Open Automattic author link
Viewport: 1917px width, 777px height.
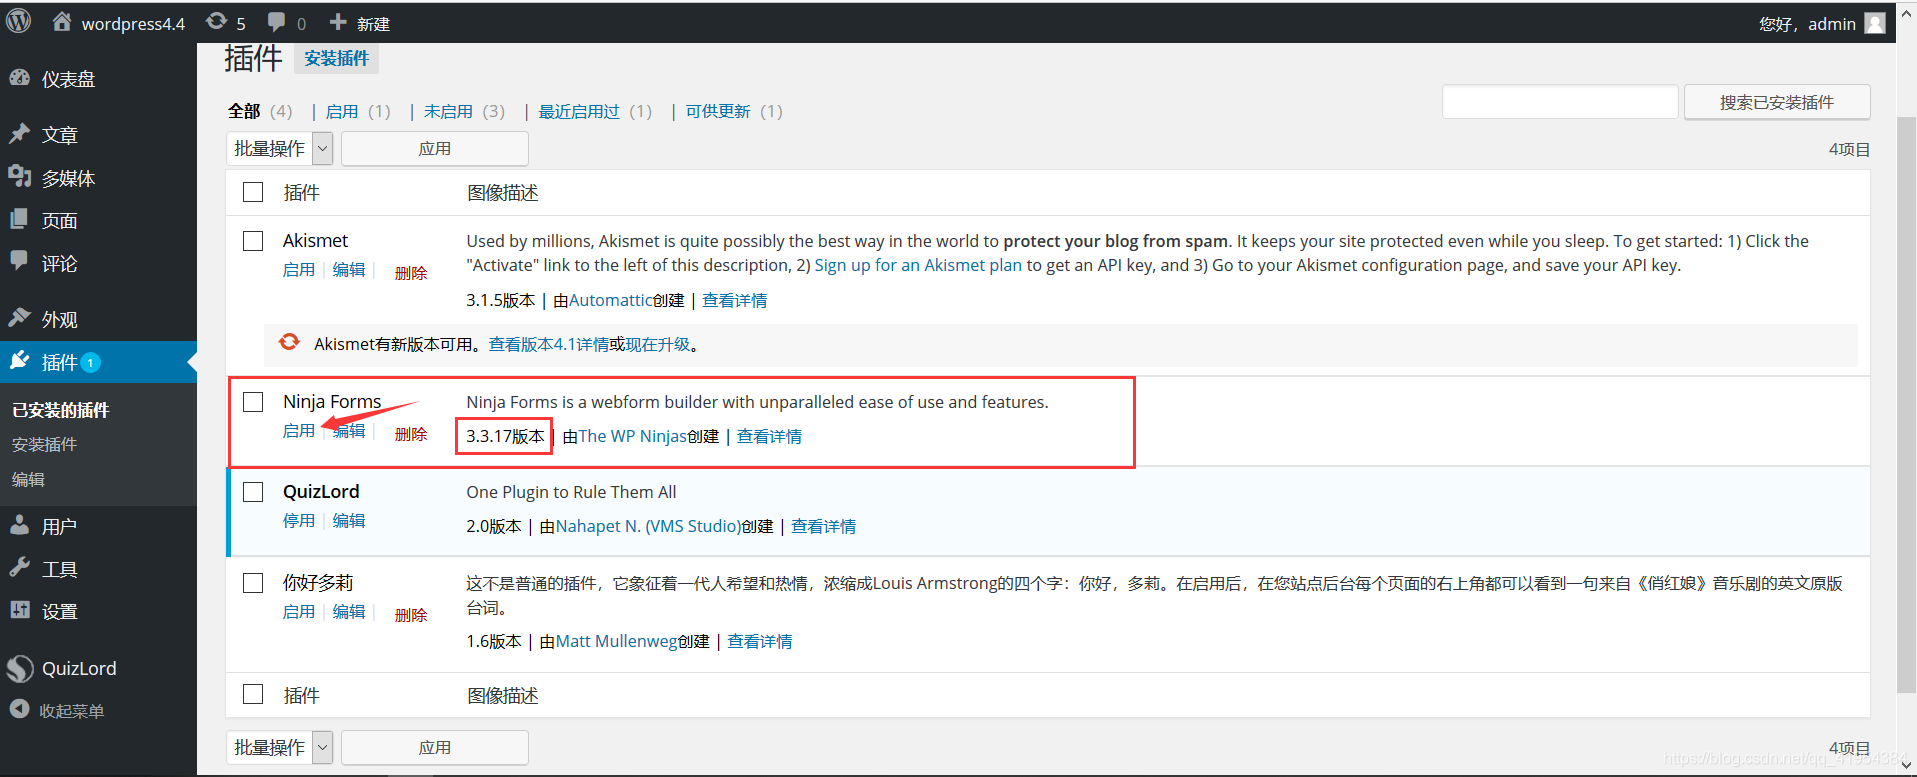pyautogui.click(x=611, y=300)
